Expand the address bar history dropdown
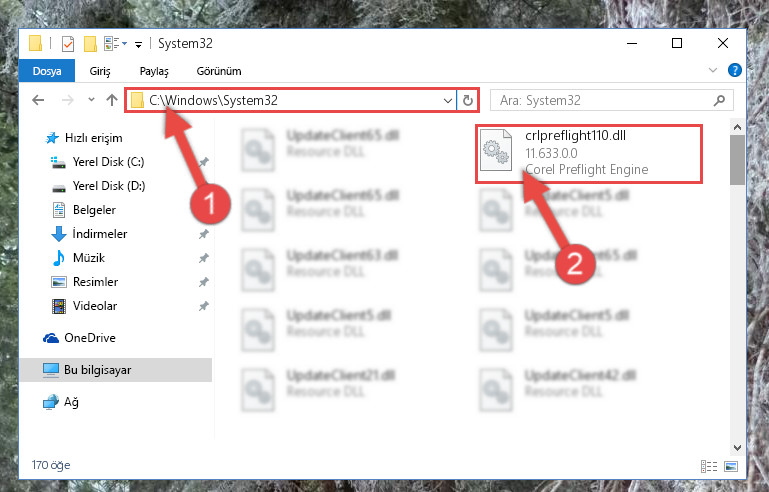Viewport: 769px width, 492px height. pos(447,101)
